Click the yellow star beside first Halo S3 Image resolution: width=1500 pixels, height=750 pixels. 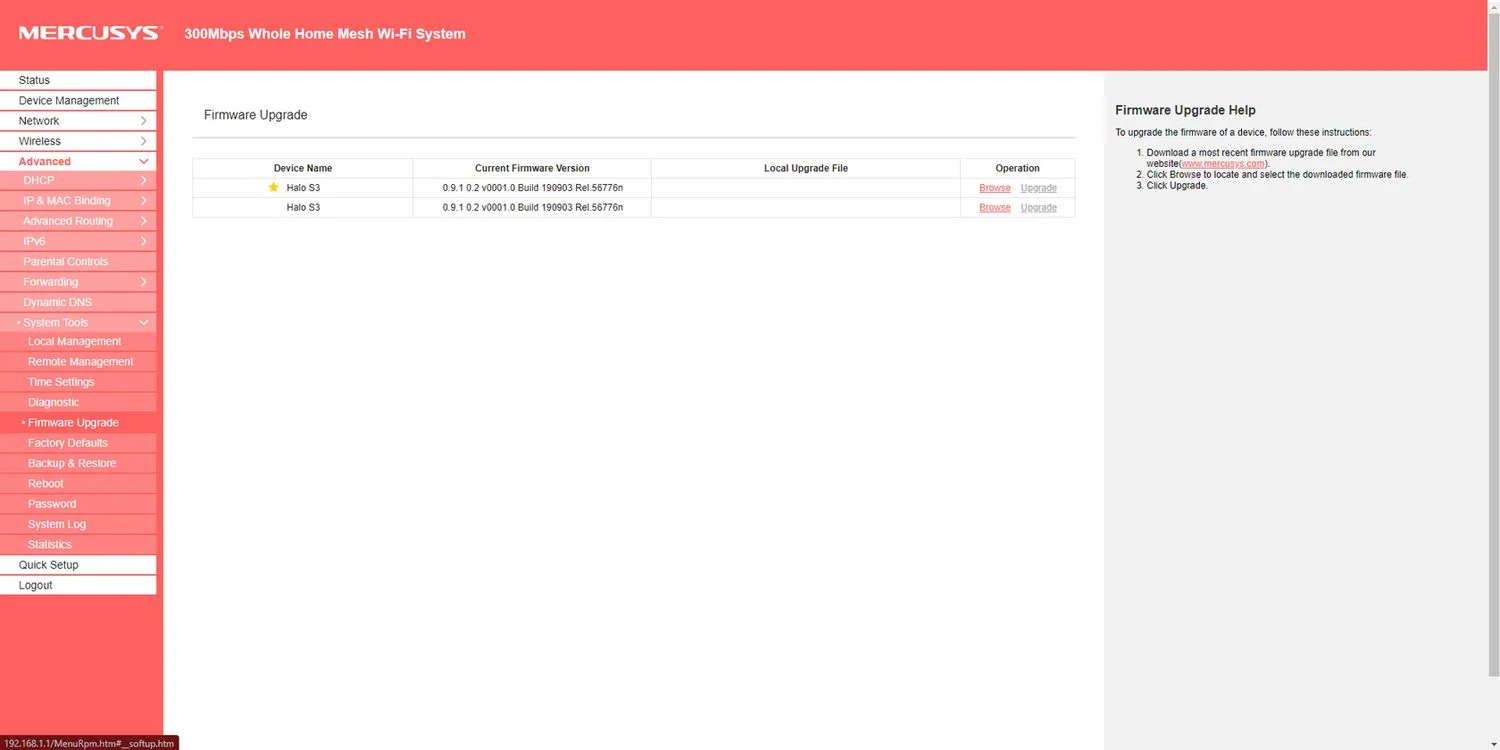coord(273,187)
